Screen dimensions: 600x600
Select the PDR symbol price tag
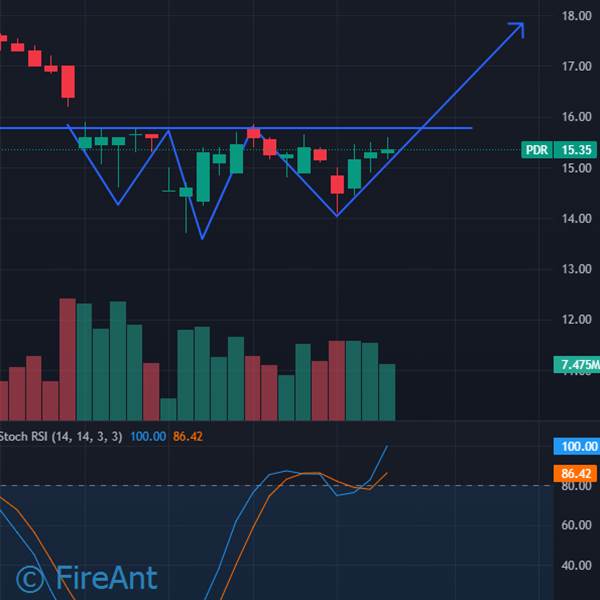coord(537,150)
